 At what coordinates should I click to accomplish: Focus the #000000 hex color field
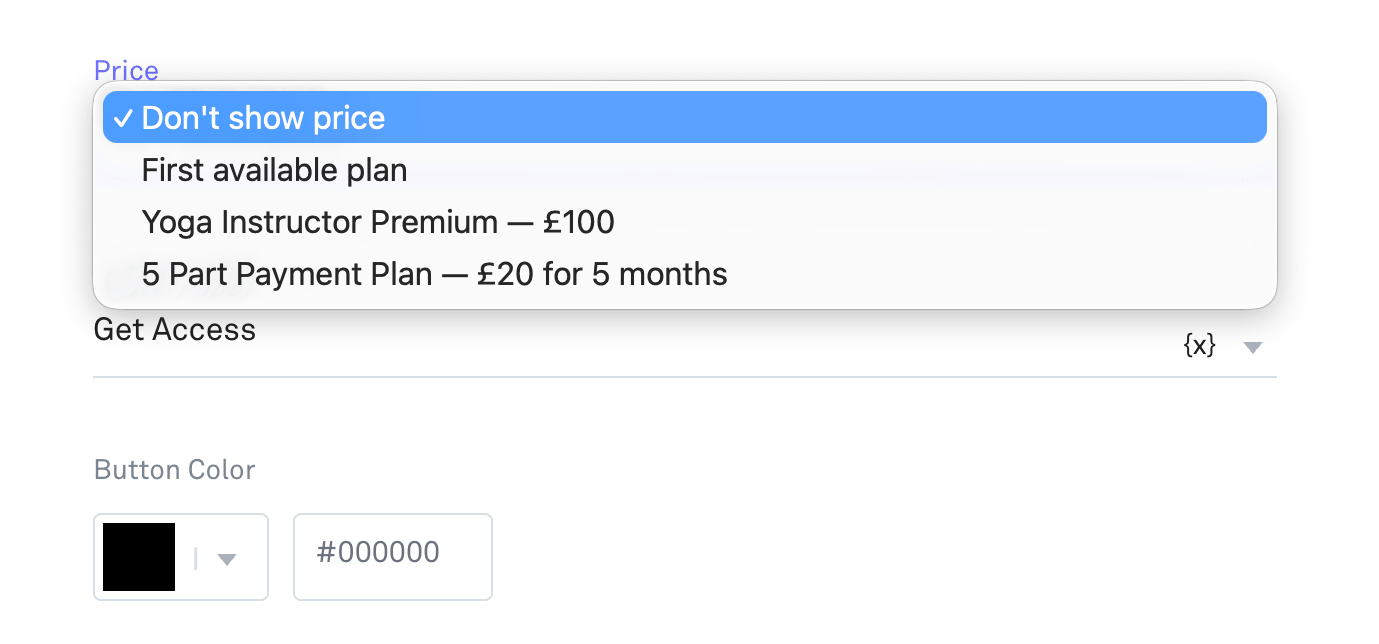coord(393,557)
